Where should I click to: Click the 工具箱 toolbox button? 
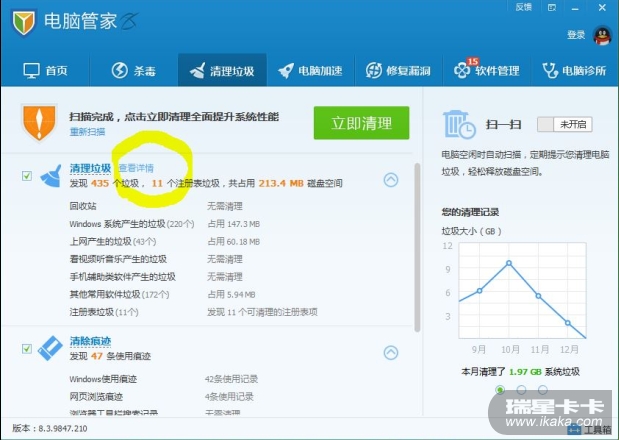[x=590, y=430]
